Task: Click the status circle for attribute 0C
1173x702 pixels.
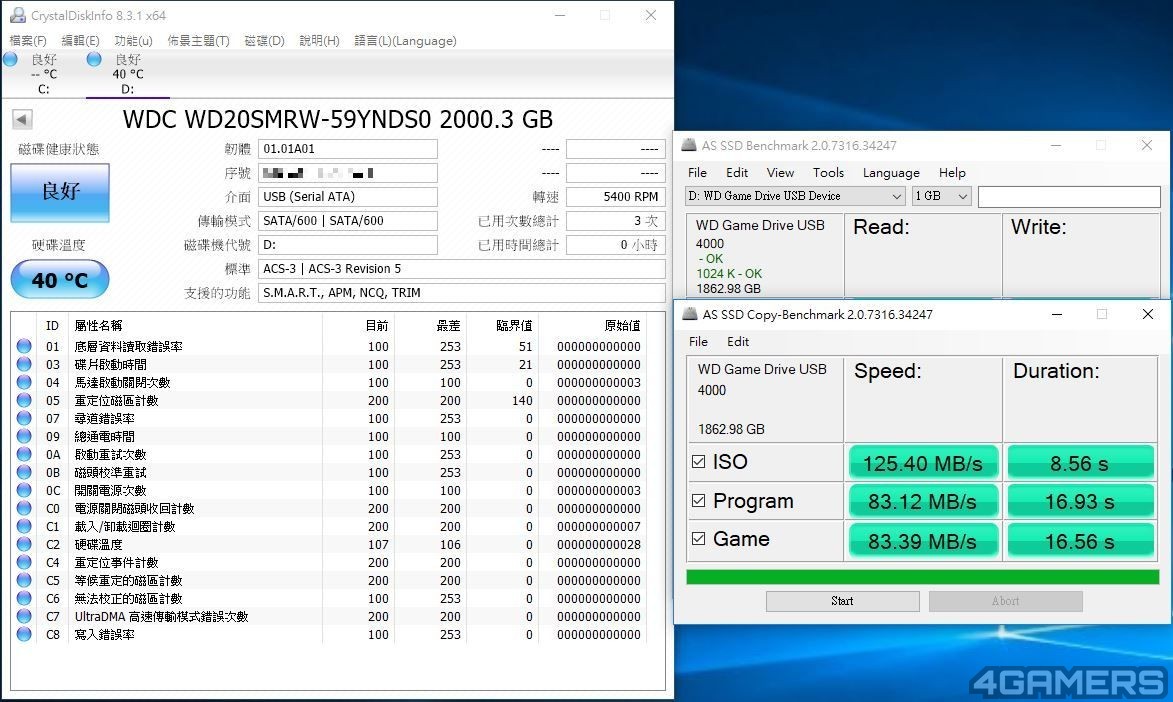Action: tap(24, 490)
